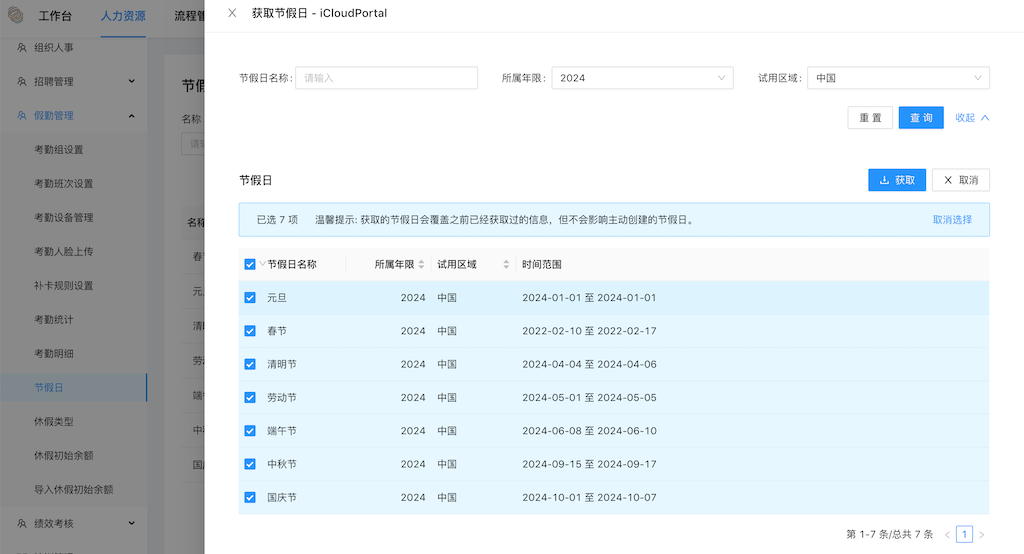The image size is (1024, 554).
Task: Click date range 2024-10-01 至 2024-10-07
Action: pyautogui.click(x=589, y=498)
